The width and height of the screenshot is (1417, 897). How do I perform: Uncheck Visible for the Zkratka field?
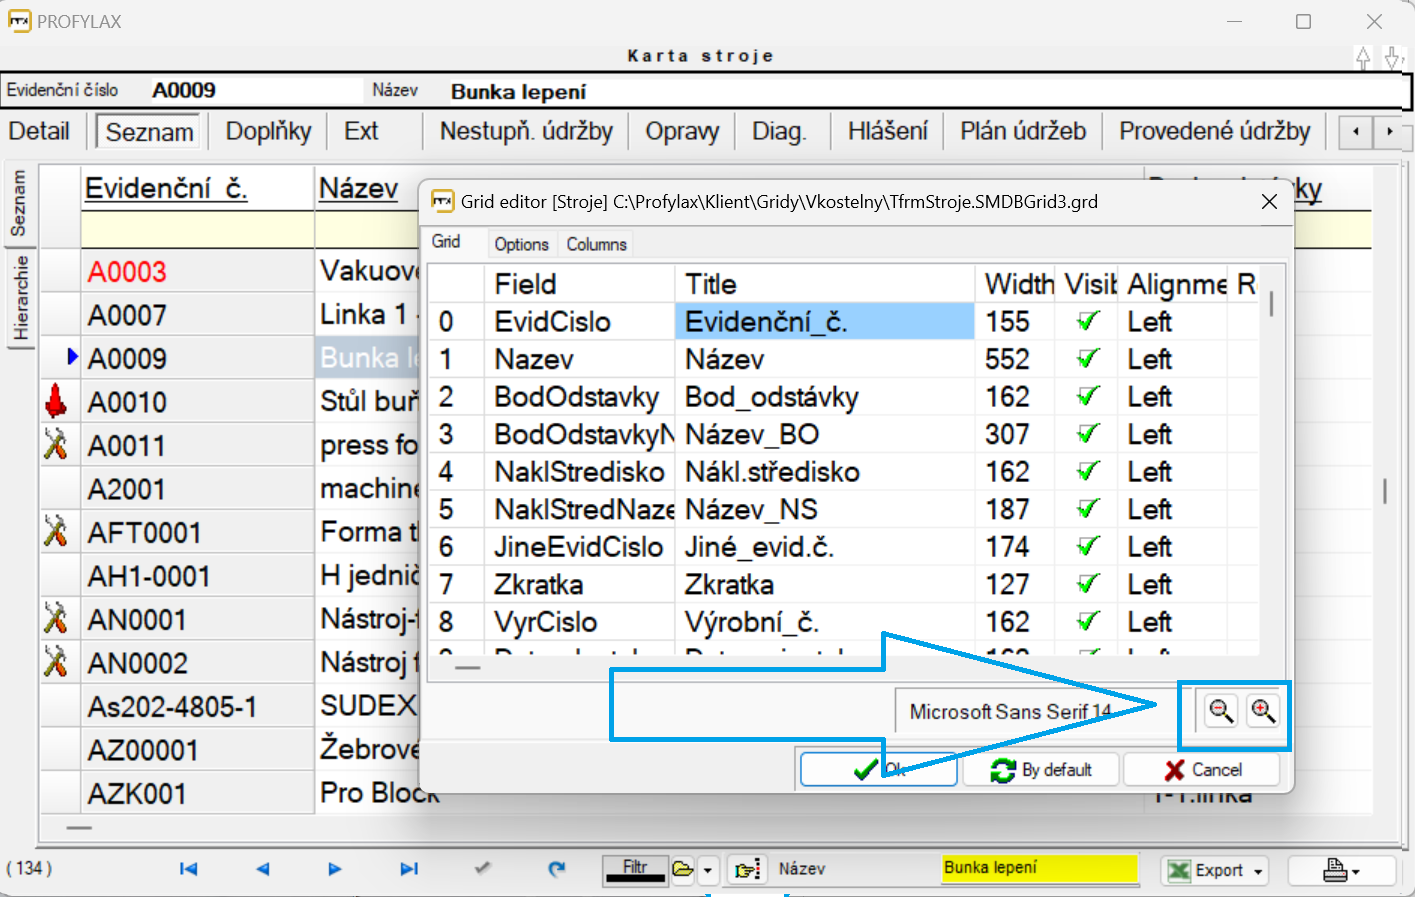(1087, 584)
